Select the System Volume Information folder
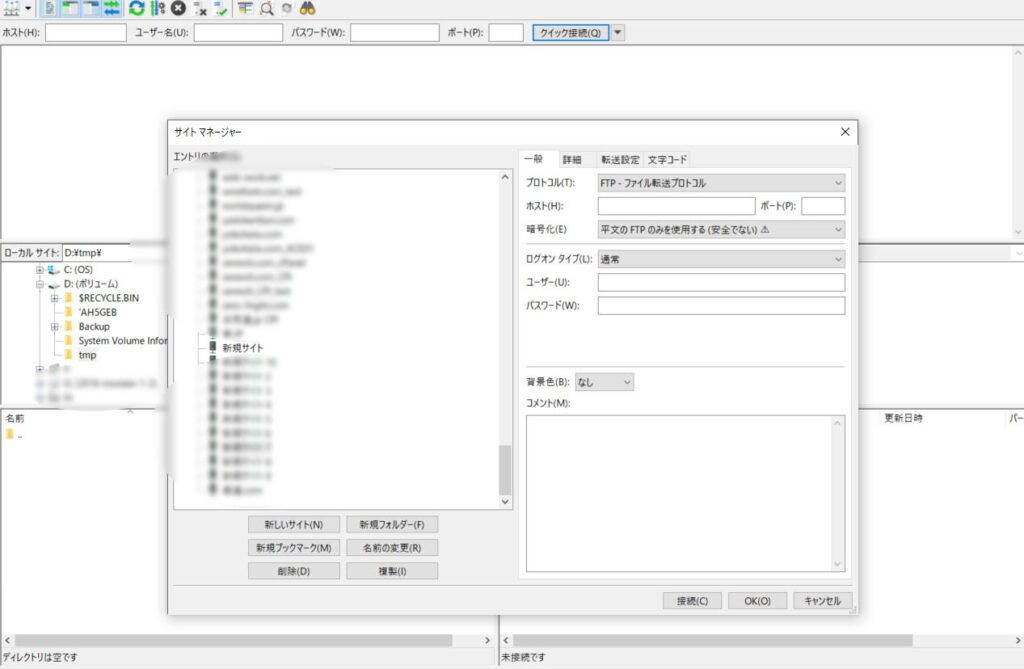 [123, 341]
